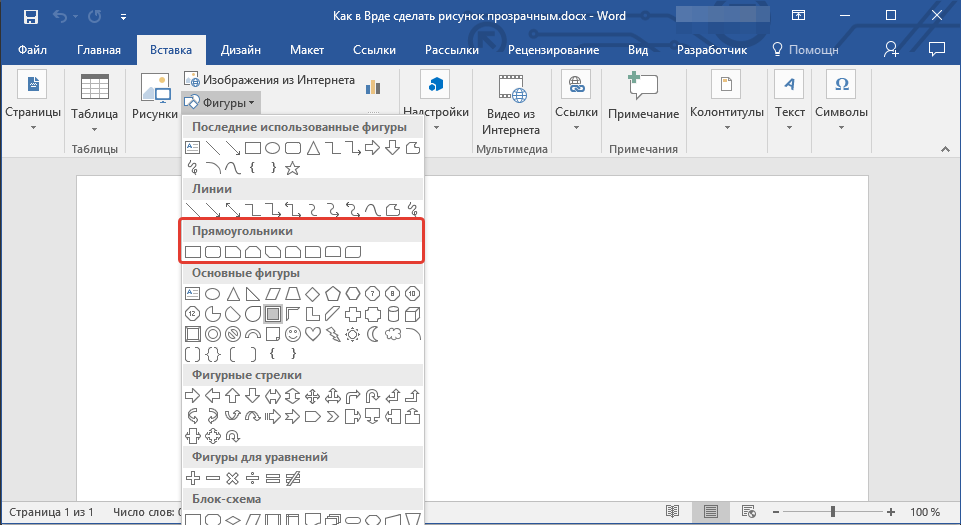
Task: Choose the five-point star in recent shapes
Action: 293,168
